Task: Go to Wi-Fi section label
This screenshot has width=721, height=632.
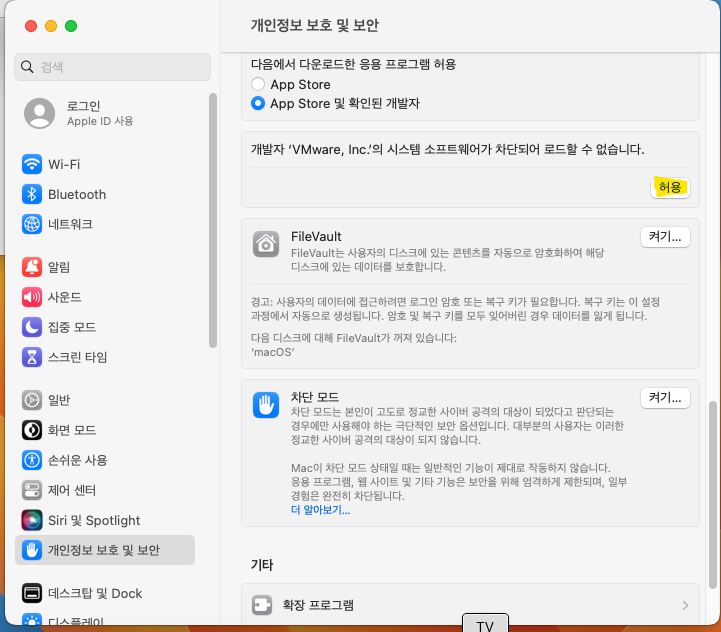Action: click(x=64, y=164)
